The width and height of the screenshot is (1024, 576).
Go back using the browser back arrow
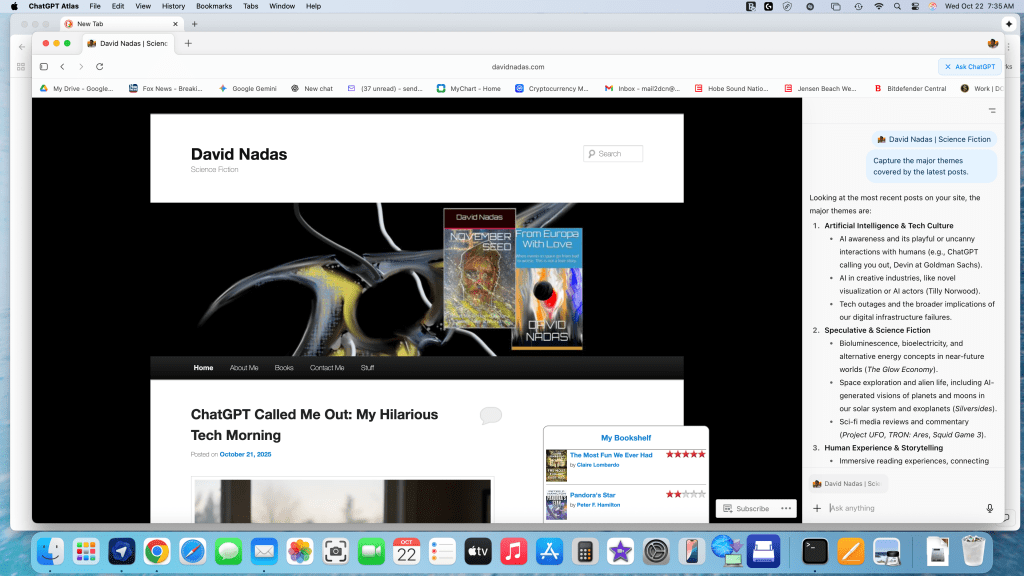click(x=62, y=66)
